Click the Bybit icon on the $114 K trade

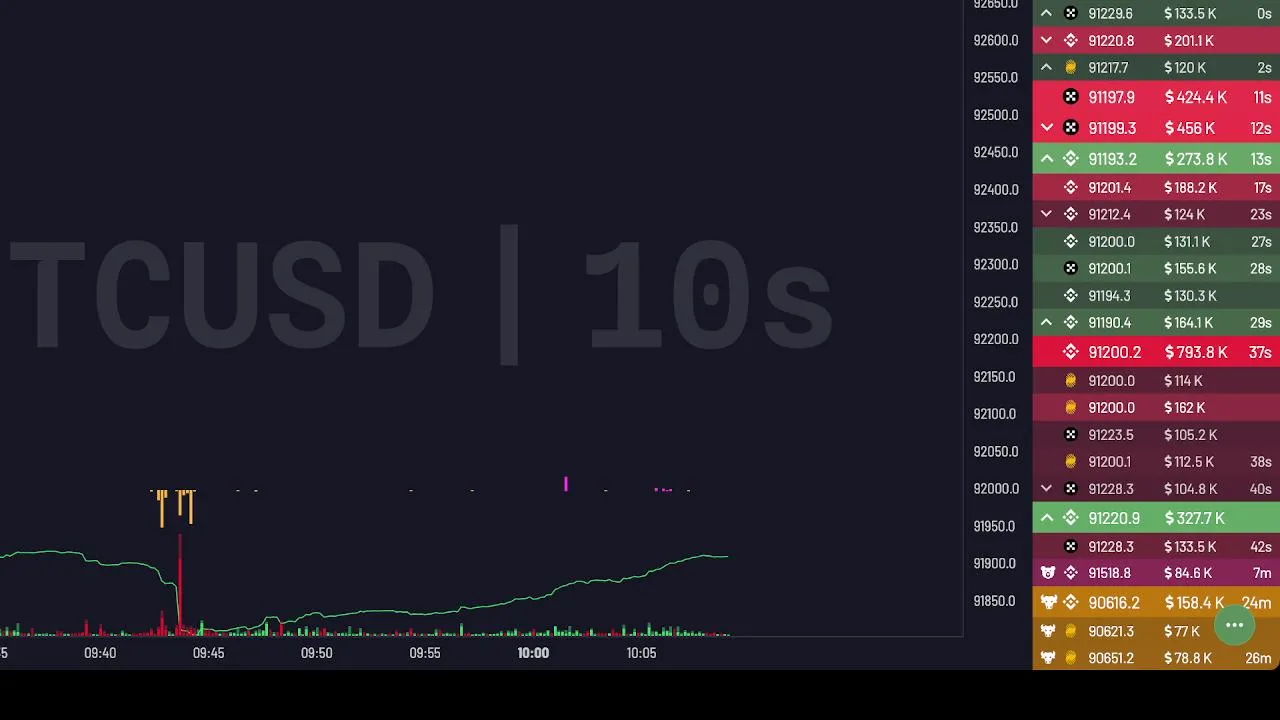pos(1071,381)
